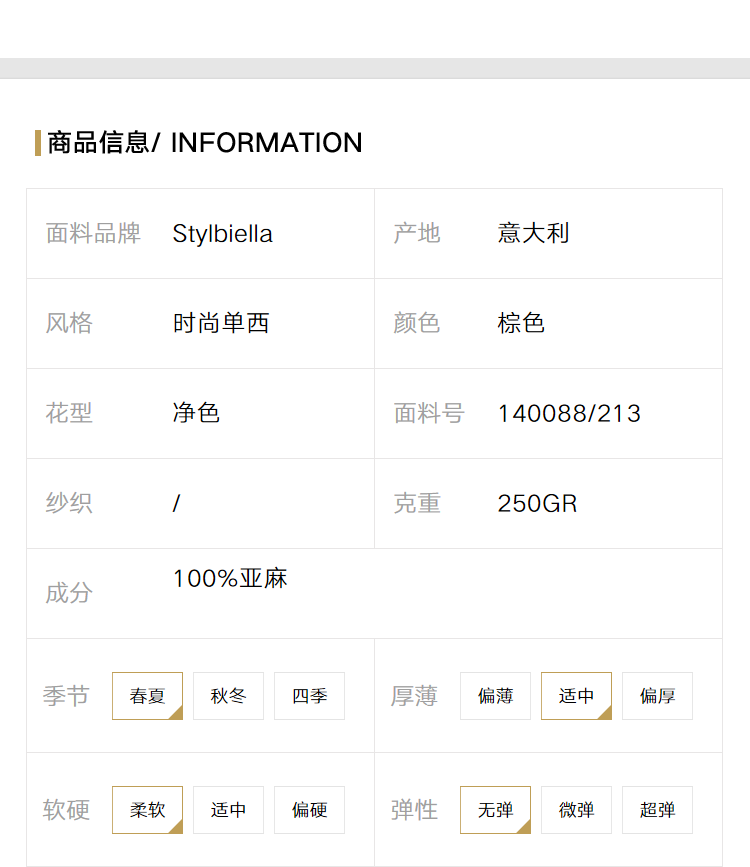Click the 250GR weight value
Image resolution: width=750 pixels, height=867 pixels.
click(537, 504)
